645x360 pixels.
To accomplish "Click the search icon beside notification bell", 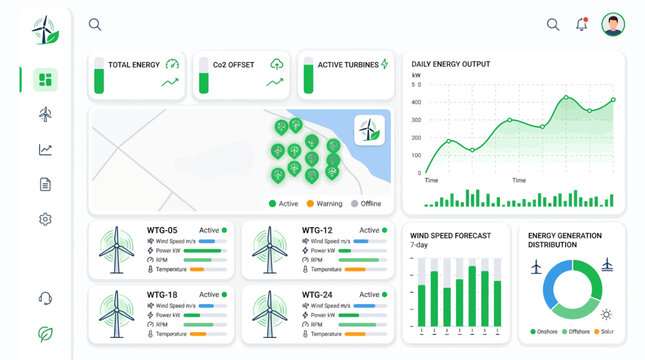I will coord(553,25).
